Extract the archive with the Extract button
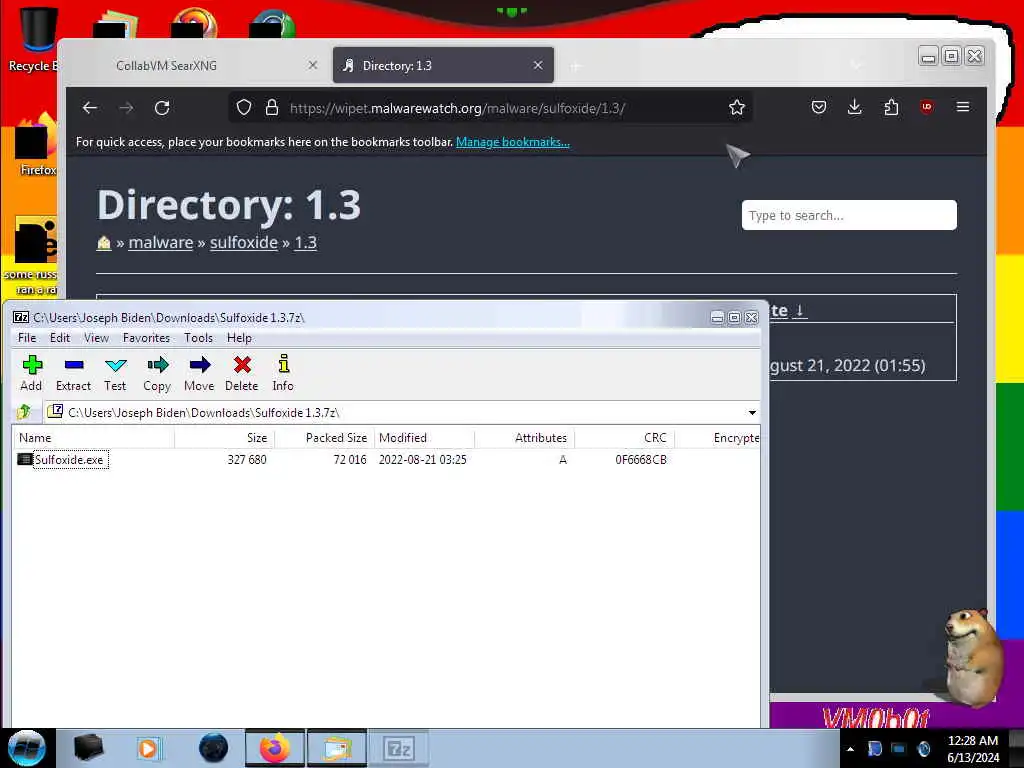Image resolution: width=1024 pixels, height=768 pixels. [x=73, y=373]
